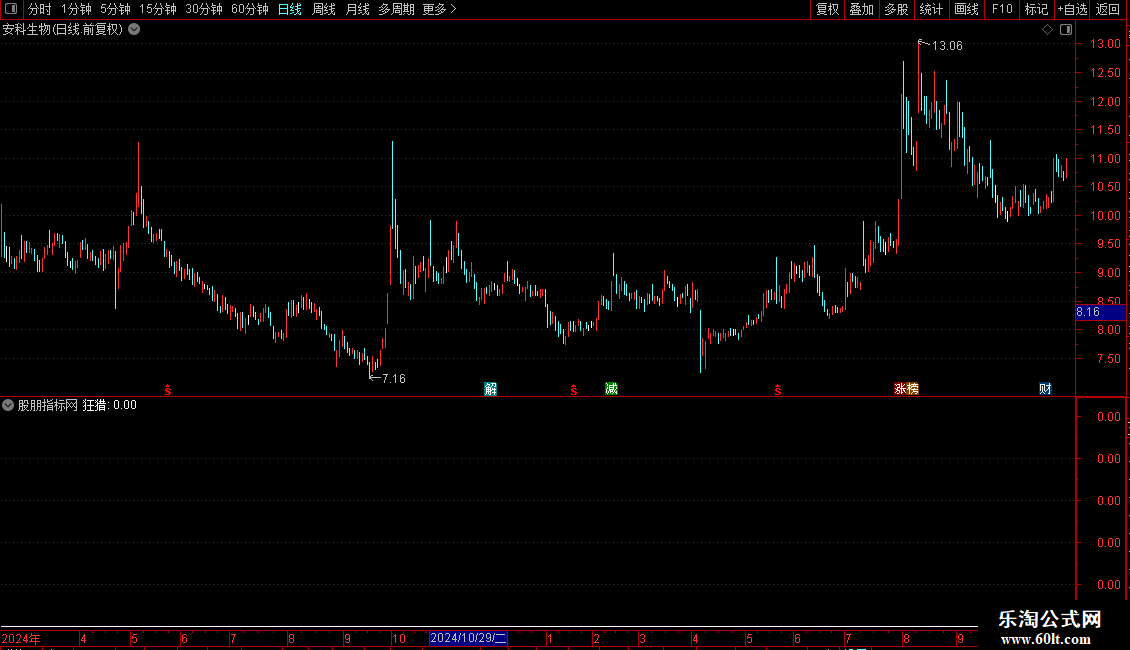Open the 复权 adjustment menu

click(x=827, y=9)
